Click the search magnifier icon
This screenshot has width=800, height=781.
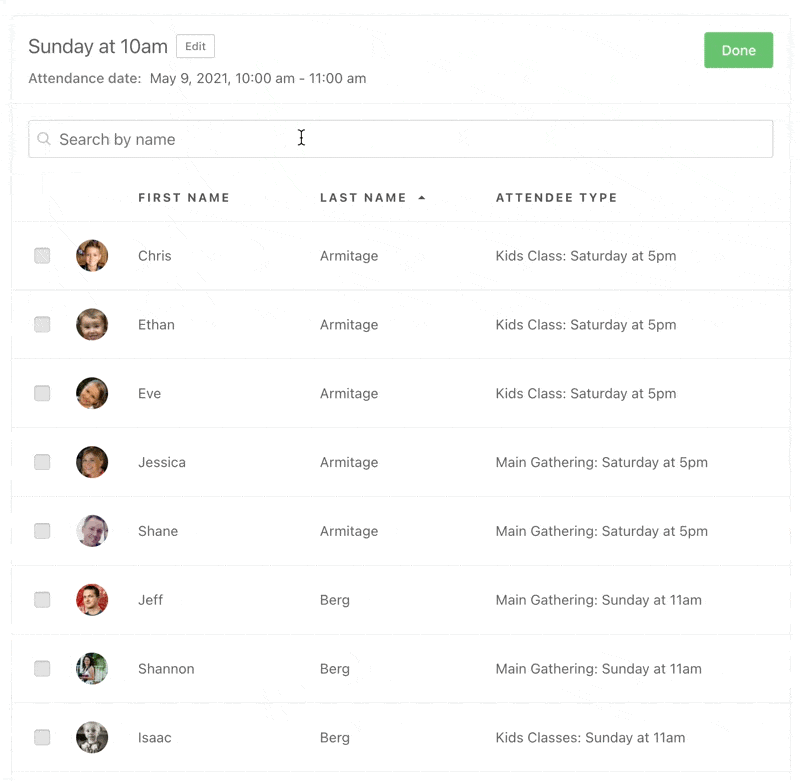pyautogui.click(x=44, y=139)
